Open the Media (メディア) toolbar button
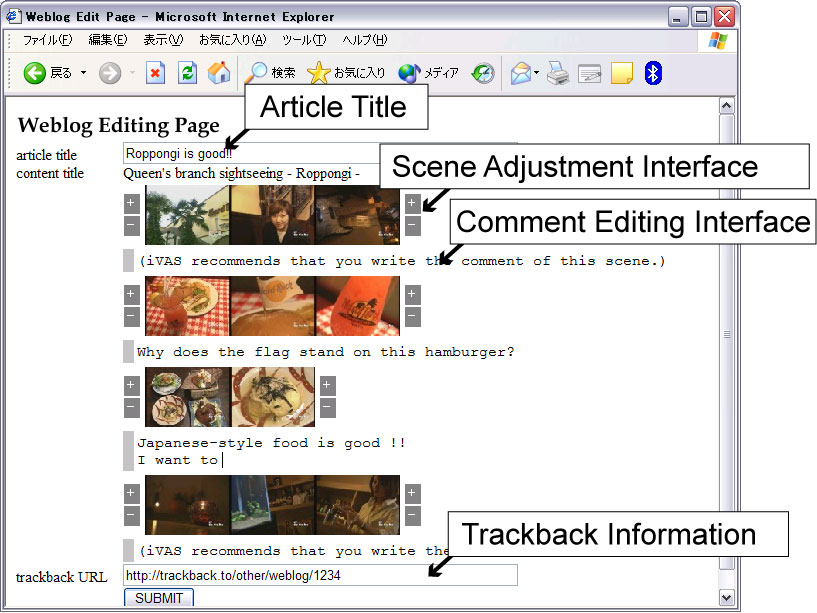This screenshot has width=817, height=613. (x=428, y=73)
